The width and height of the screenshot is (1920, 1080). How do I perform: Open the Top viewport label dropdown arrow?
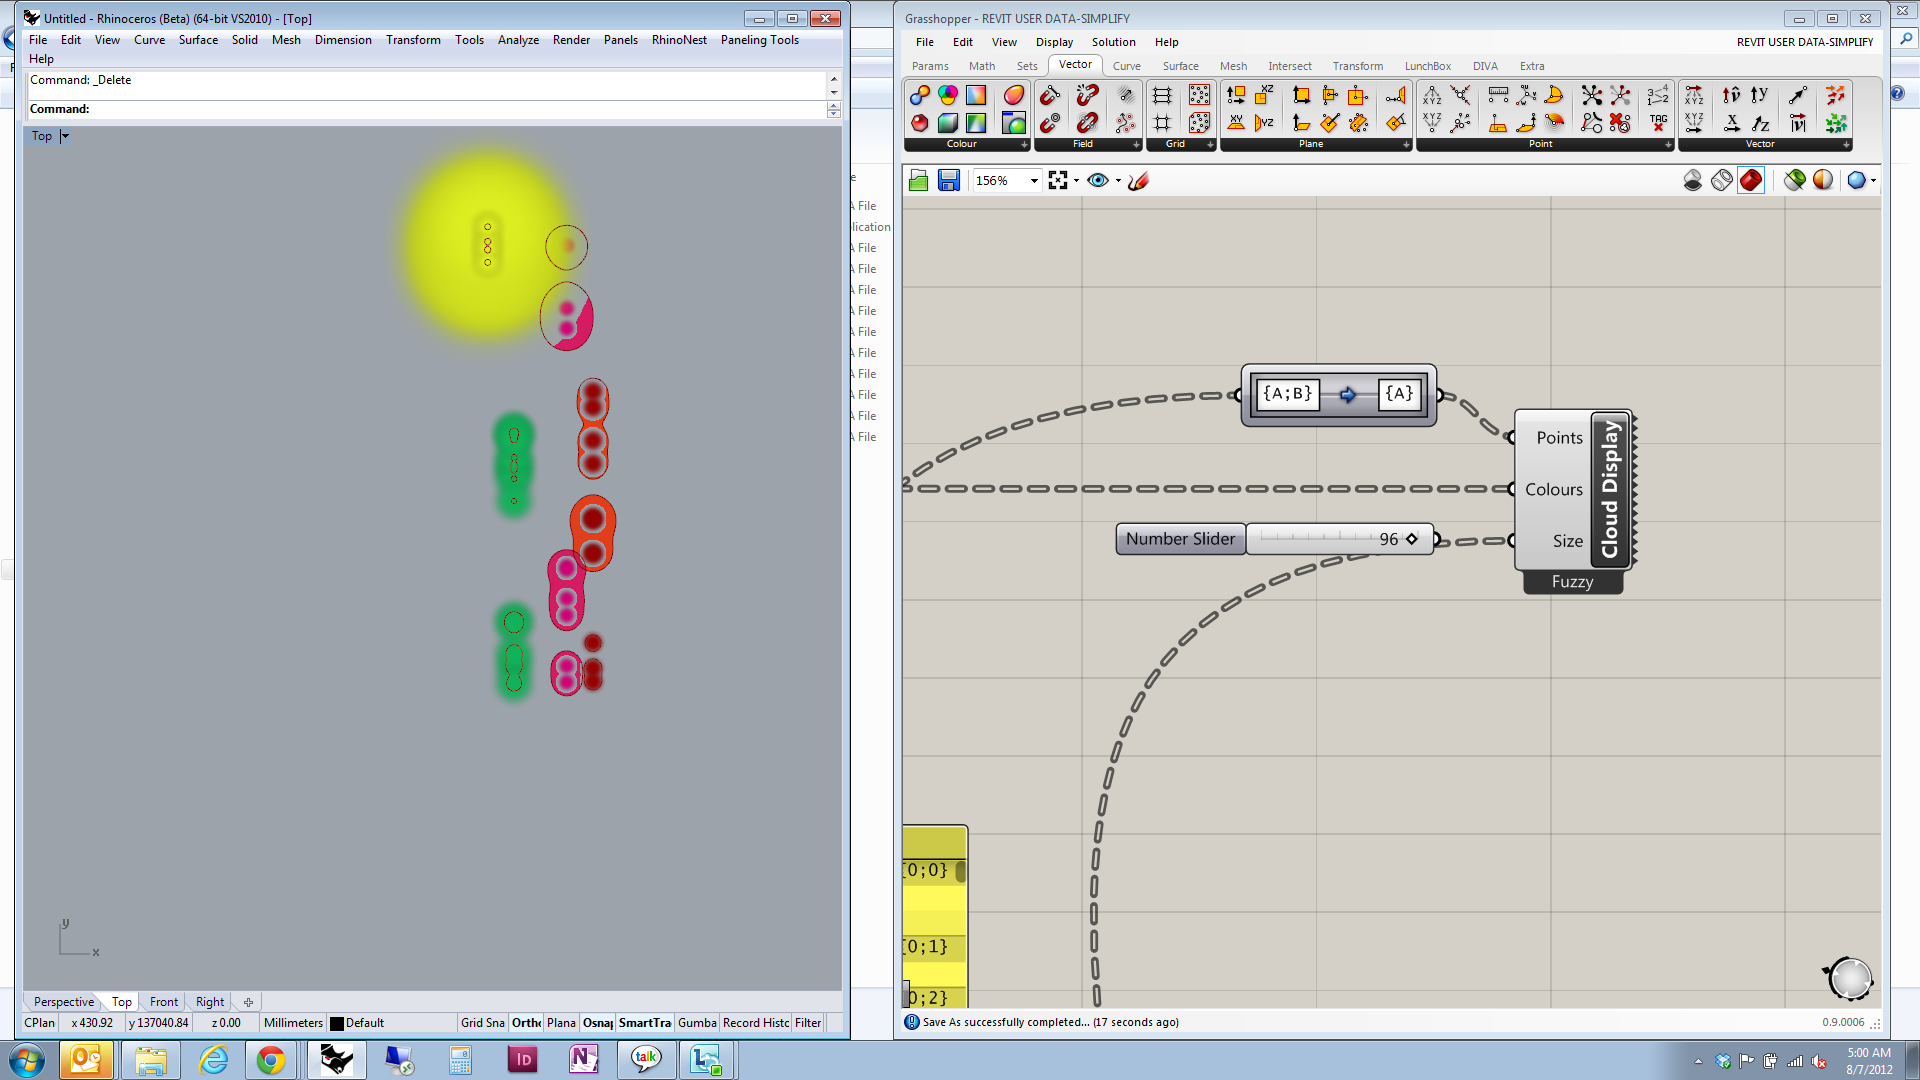[x=65, y=136]
